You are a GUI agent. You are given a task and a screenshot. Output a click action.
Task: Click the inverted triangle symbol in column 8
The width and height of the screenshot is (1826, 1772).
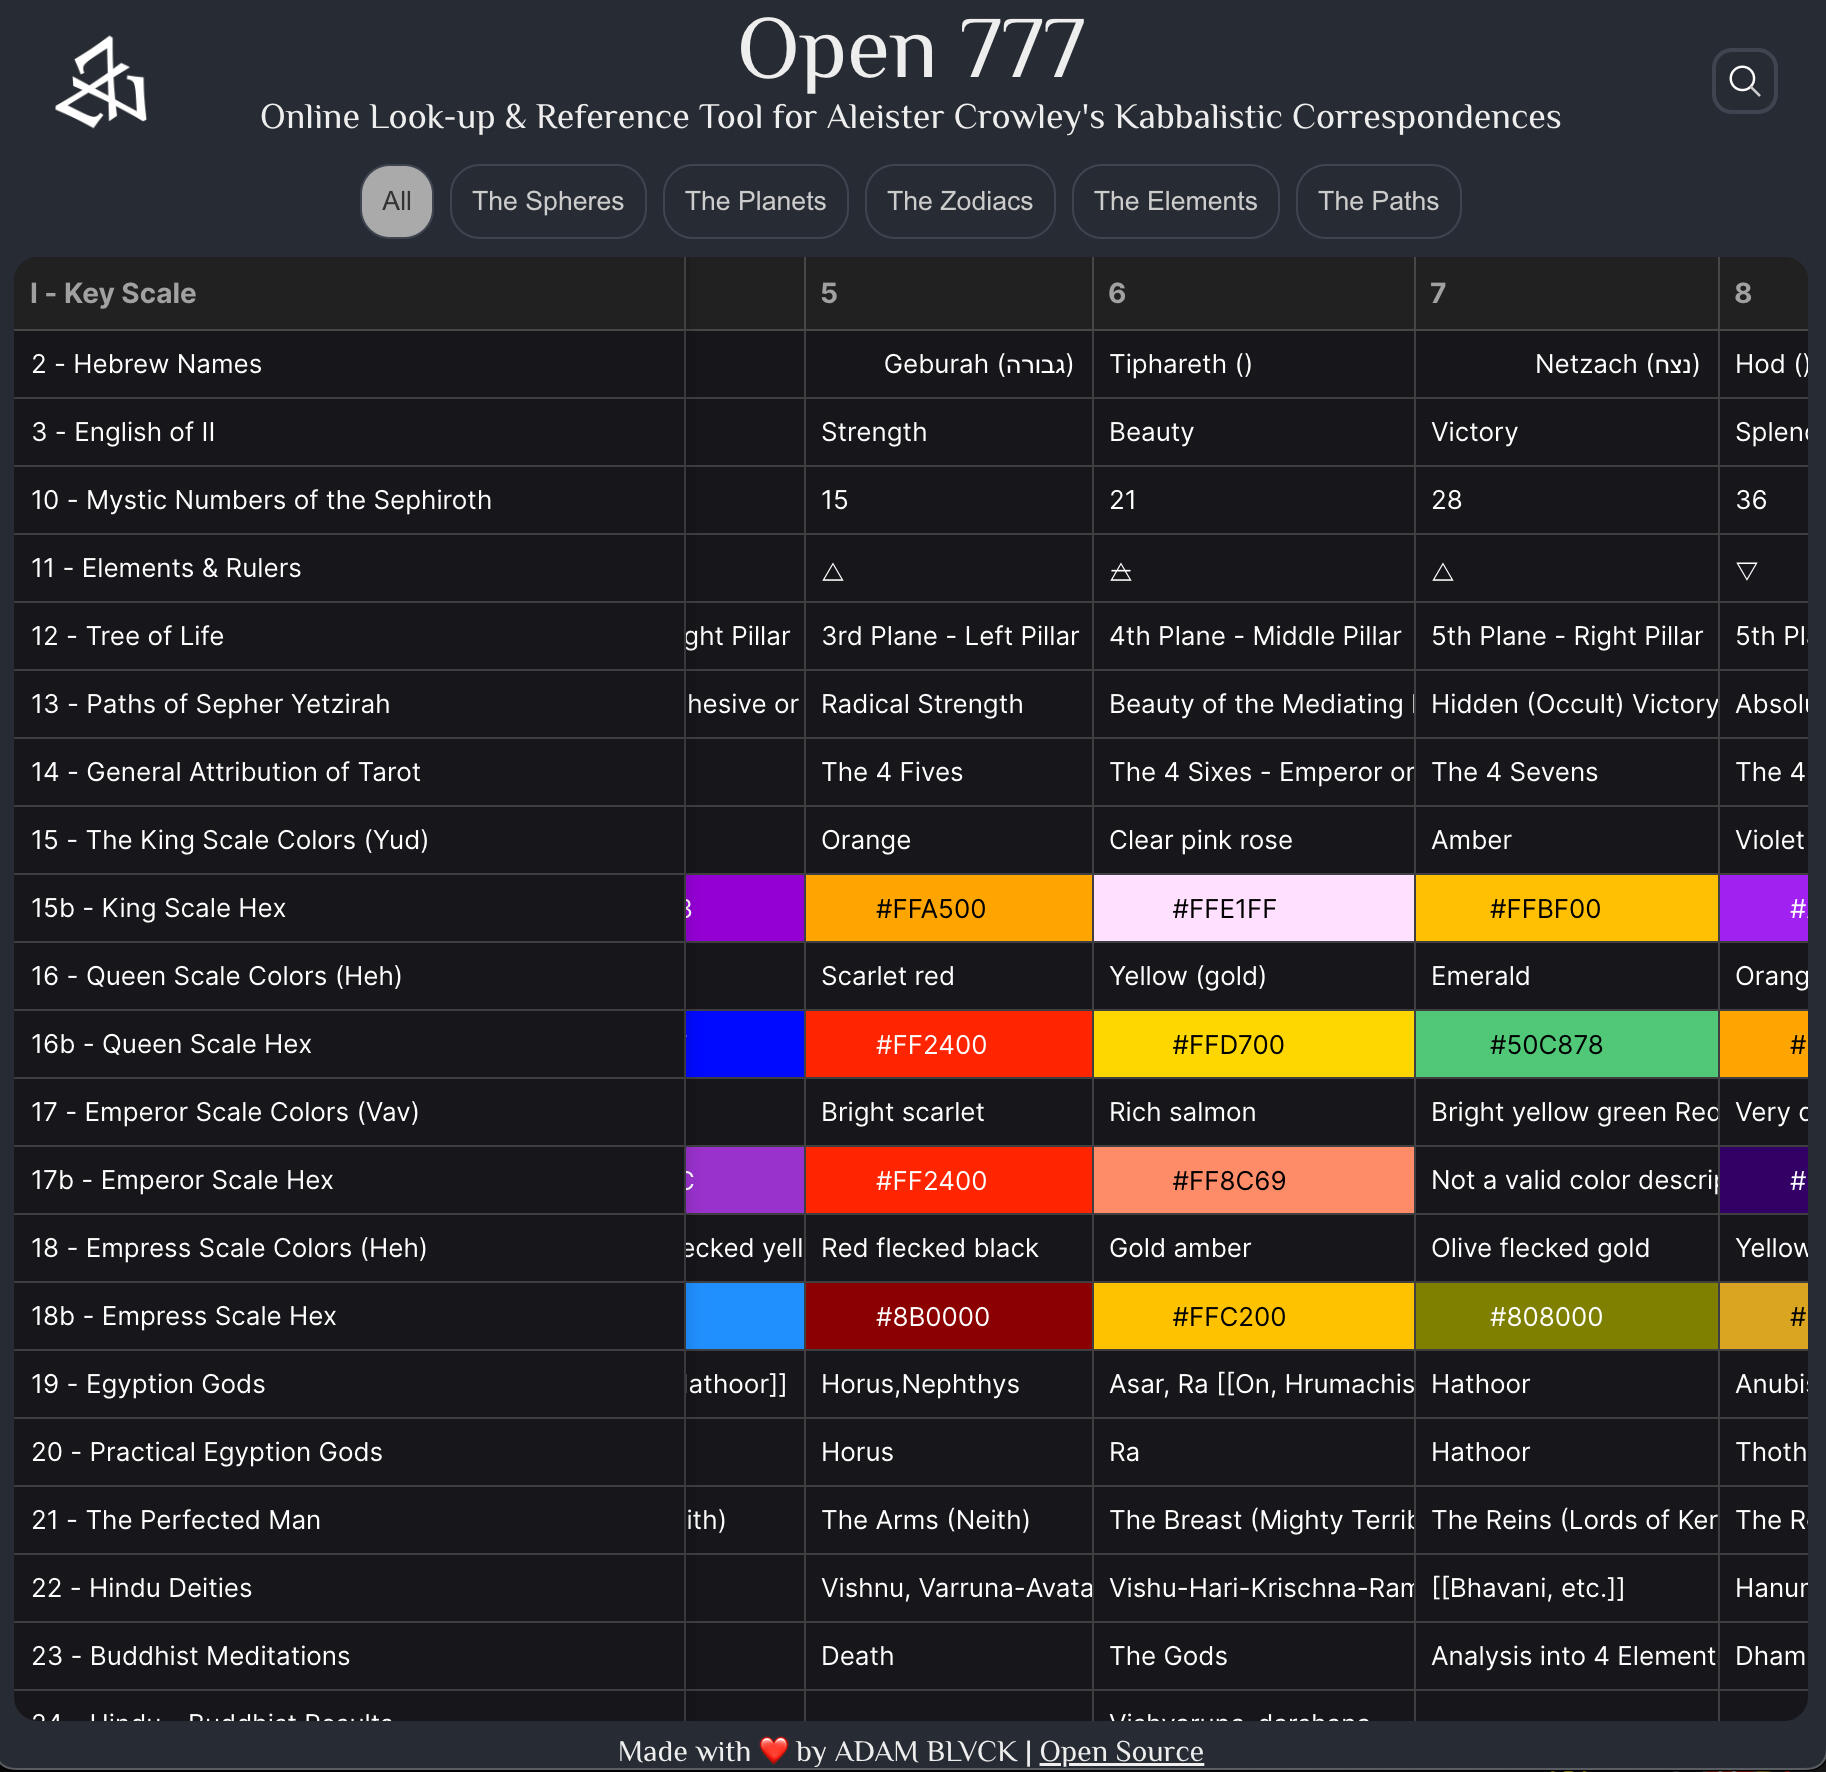pyautogui.click(x=1746, y=571)
